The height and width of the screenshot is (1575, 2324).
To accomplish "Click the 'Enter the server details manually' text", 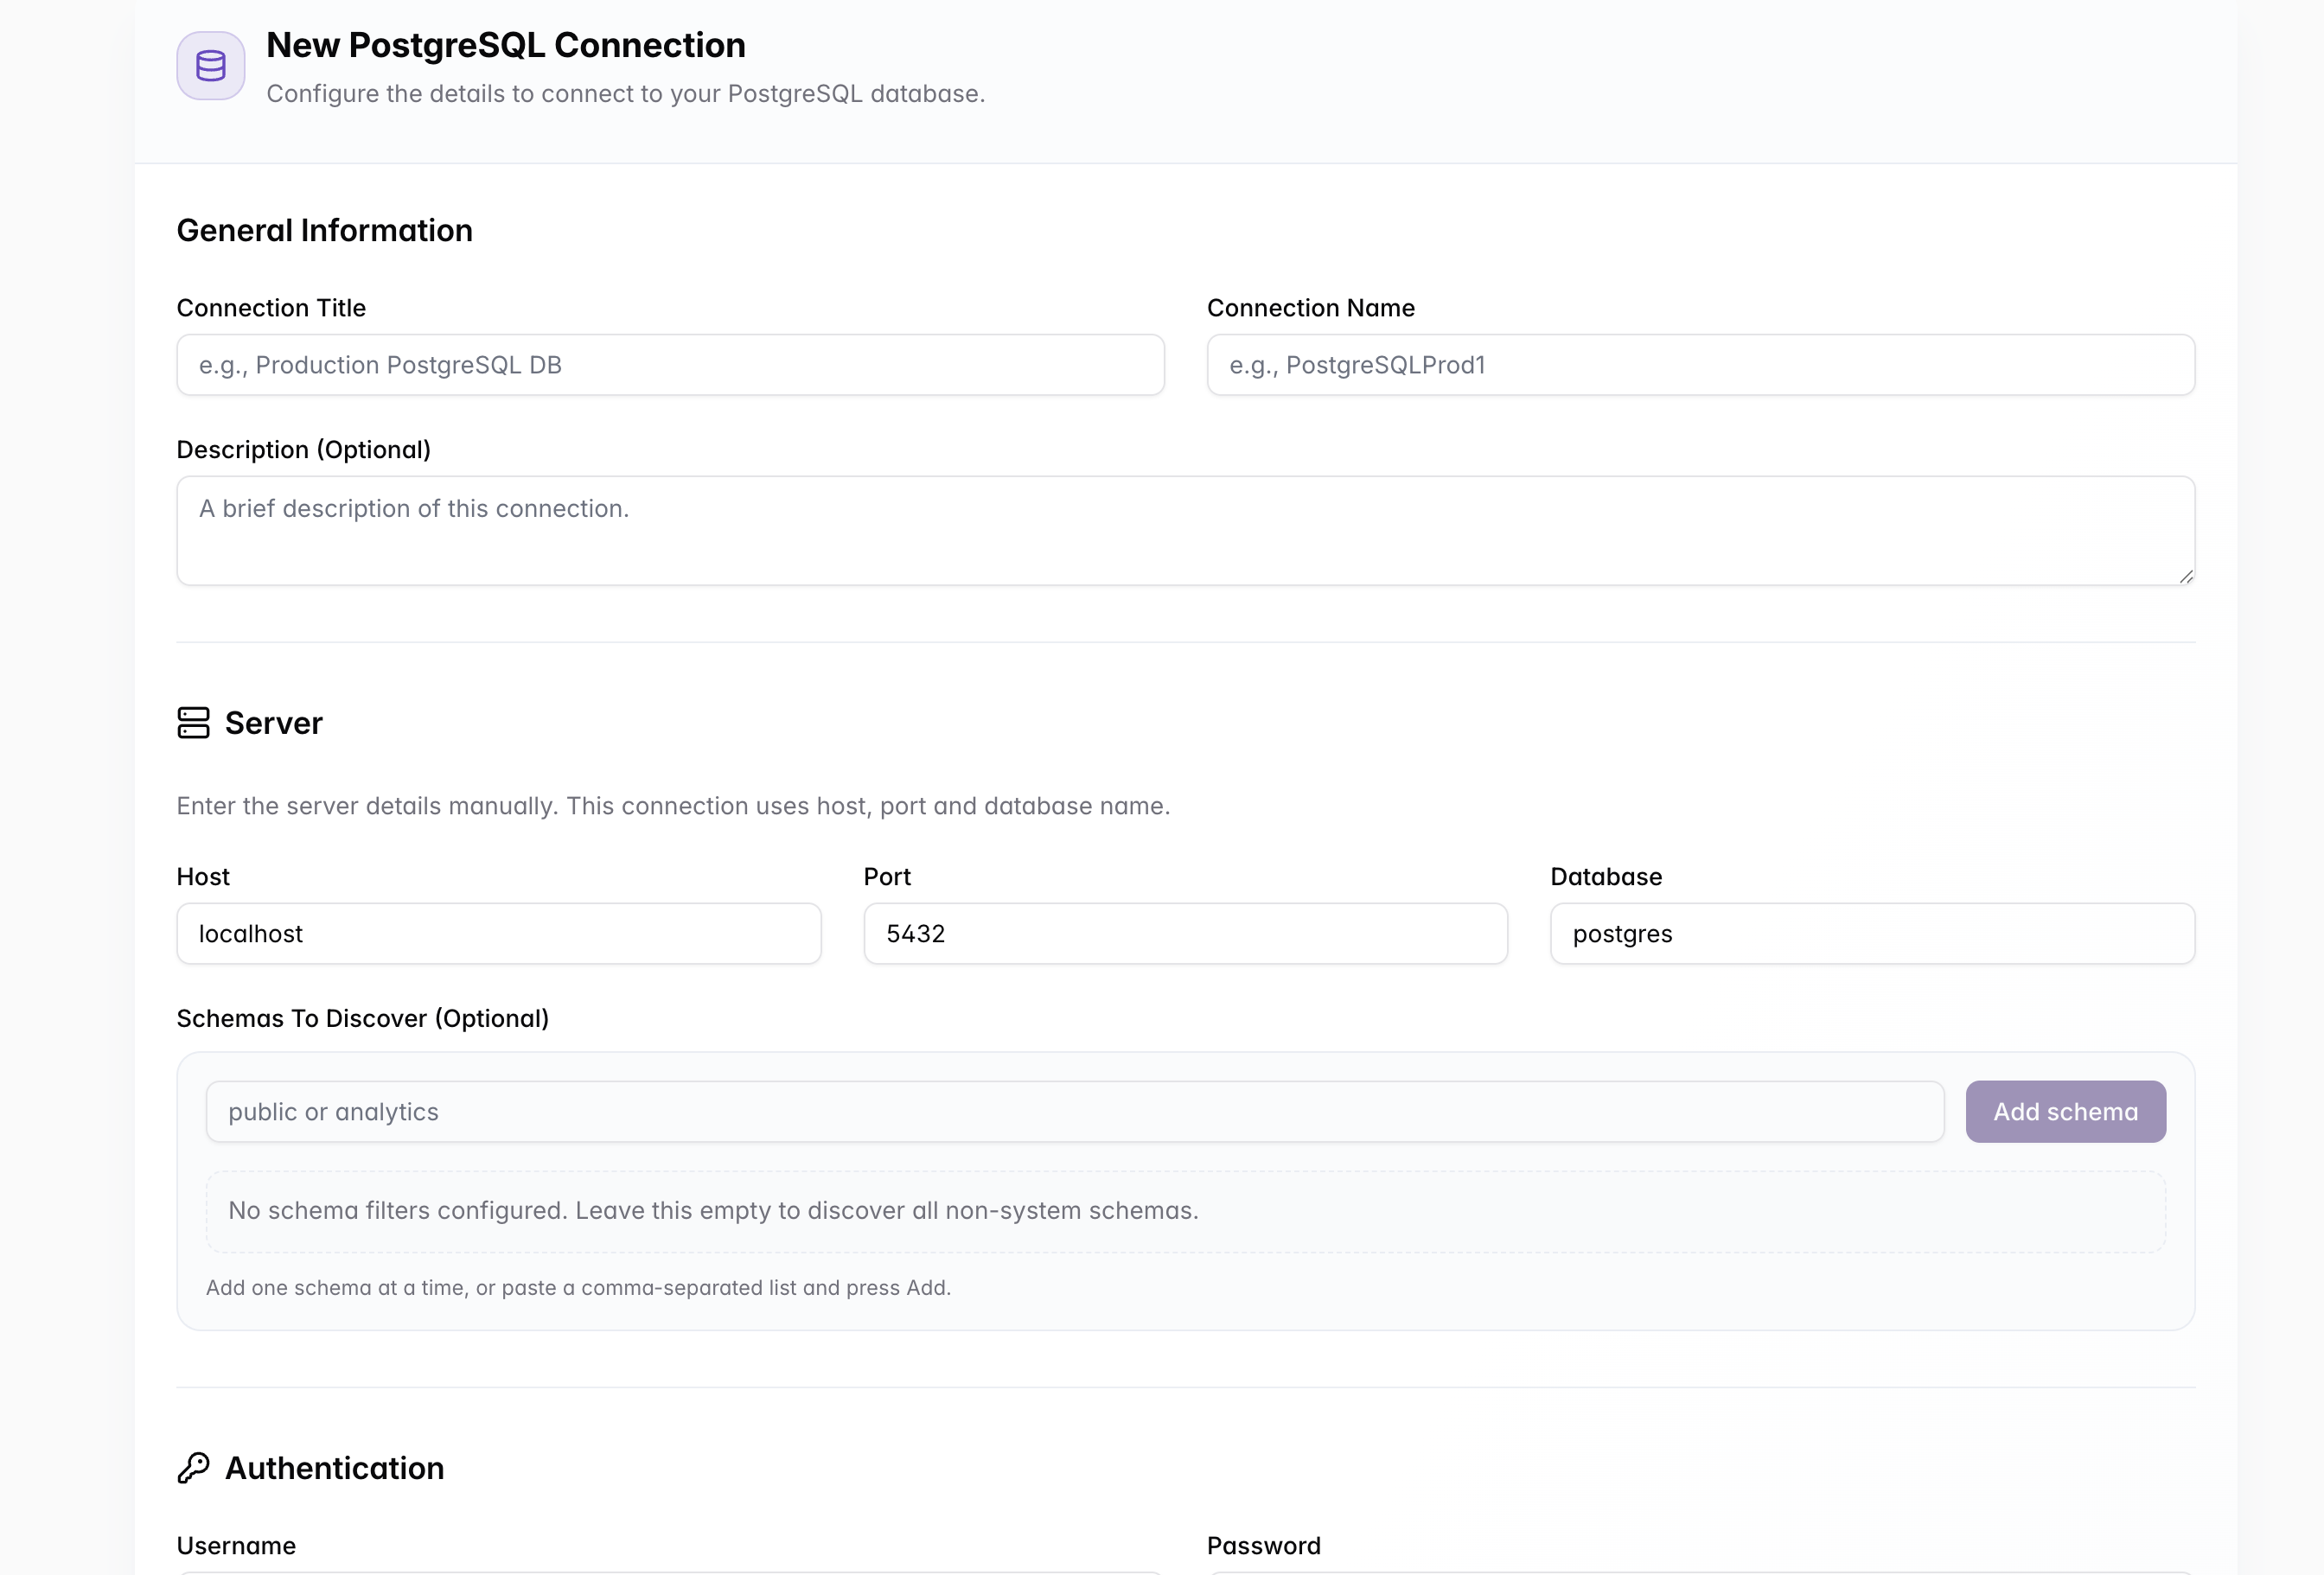I will (x=673, y=806).
